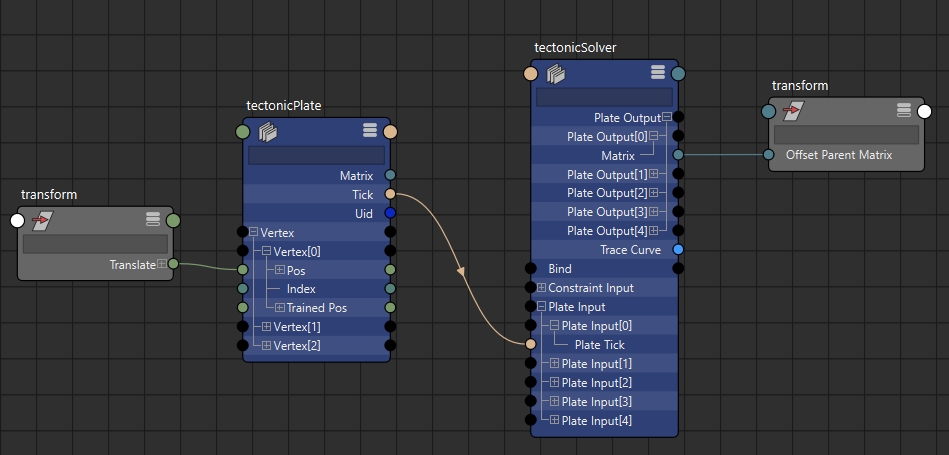The height and width of the screenshot is (455, 949).
Task: Toggle view mode bars icon on tectonicPlate node
Action: (x=369, y=131)
